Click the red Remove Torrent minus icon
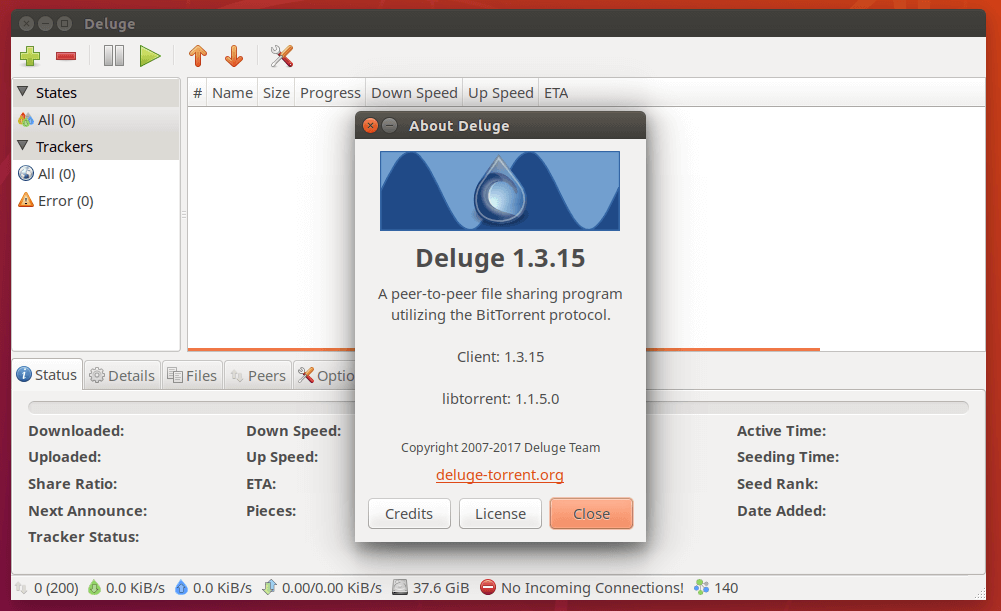Viewport: 1001px width, 611px height. (x=66, y=57)
